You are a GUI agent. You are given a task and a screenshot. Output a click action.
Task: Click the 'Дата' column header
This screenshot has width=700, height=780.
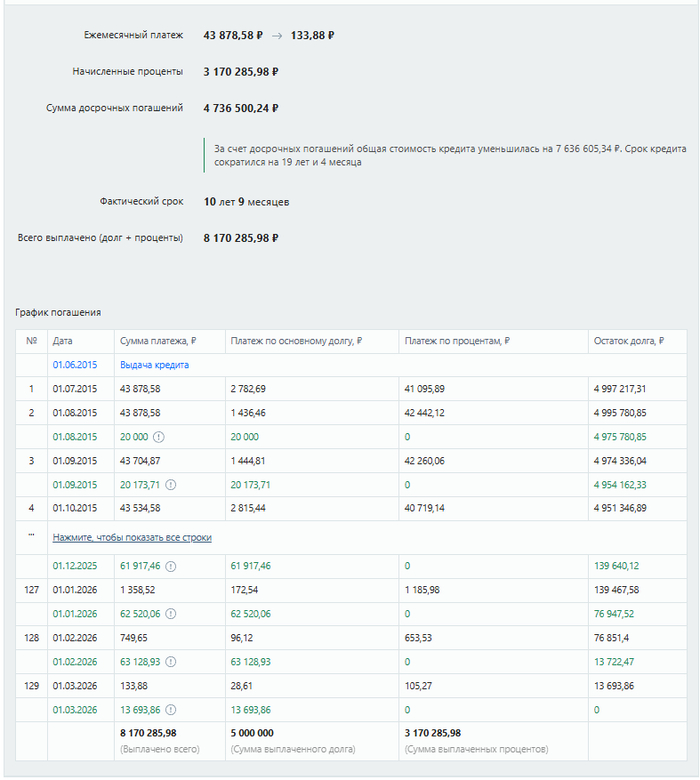click(62, 341)
